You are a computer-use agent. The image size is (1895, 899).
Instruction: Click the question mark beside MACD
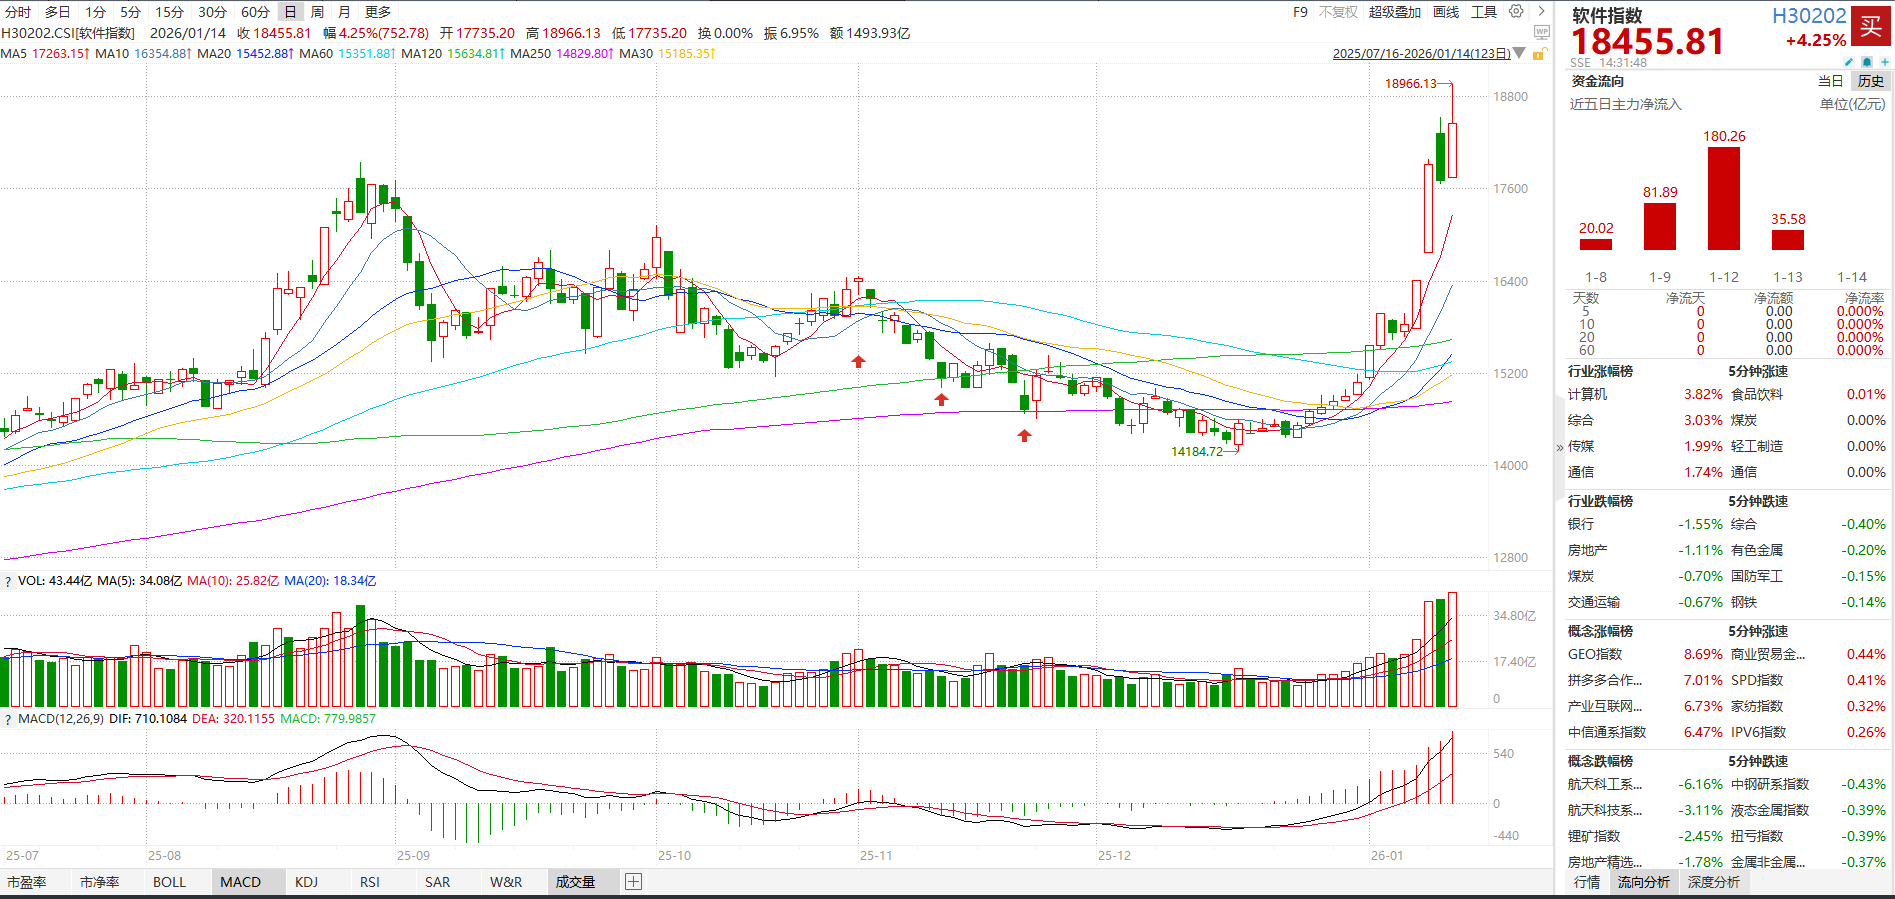click(8, 719)
